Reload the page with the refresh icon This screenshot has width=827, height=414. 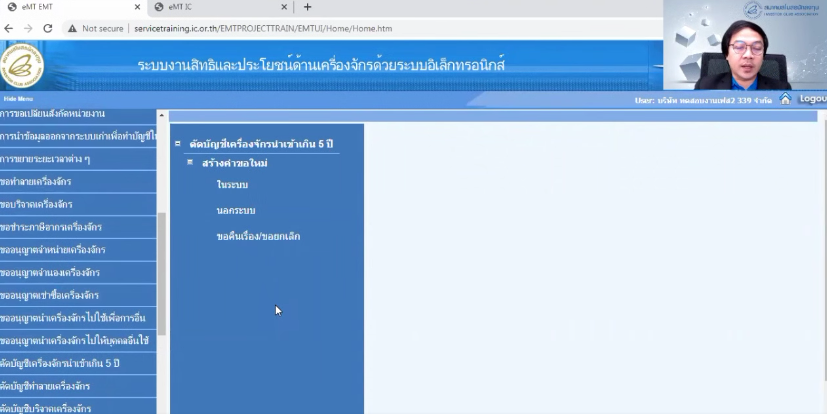[x=47, y=28]
